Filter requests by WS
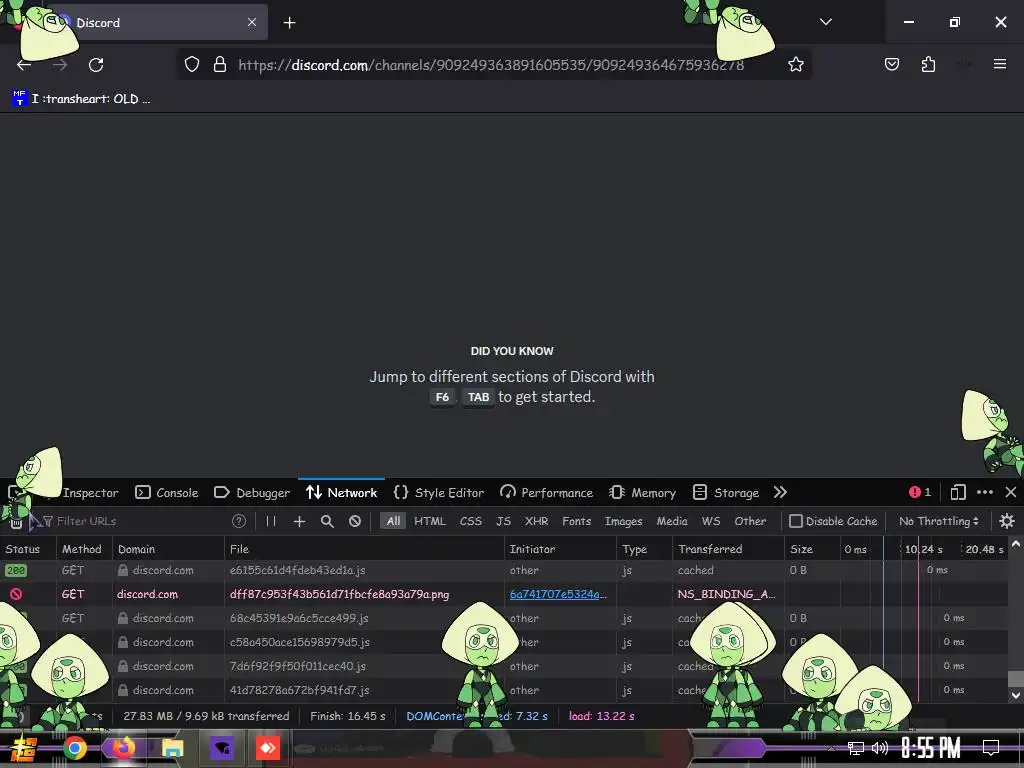 point(711,521)
